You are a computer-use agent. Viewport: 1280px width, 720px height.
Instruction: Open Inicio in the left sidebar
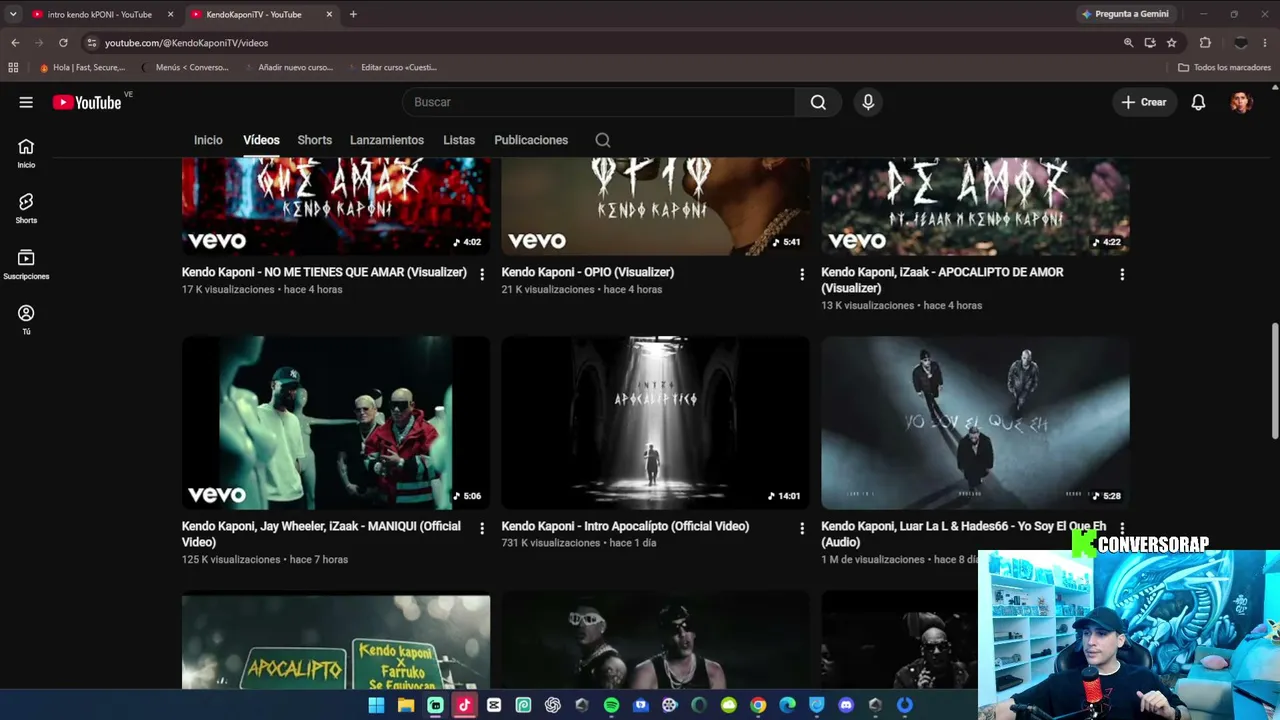(x=26, y=153)
